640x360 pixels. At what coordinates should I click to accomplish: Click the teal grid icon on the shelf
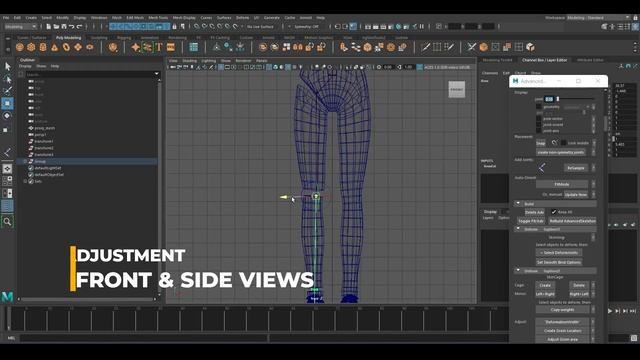tap(193, 47)
